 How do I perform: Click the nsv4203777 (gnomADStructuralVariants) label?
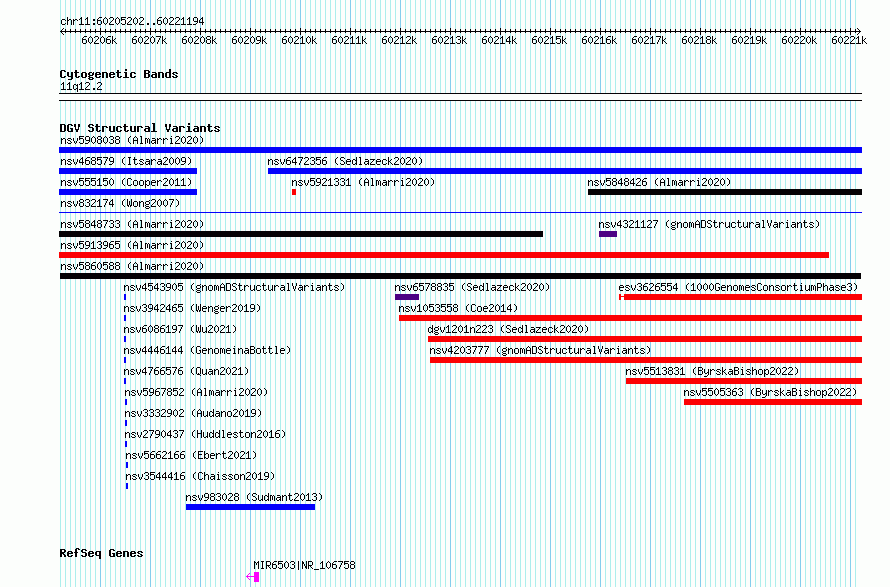pyautogui.click(x=540, y=350)
